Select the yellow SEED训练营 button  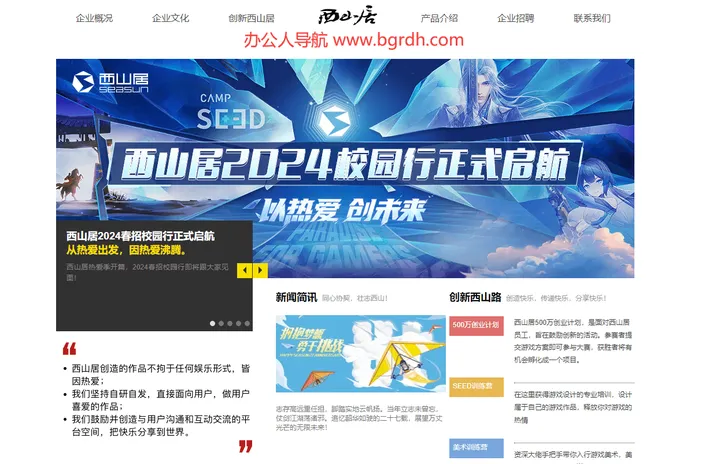click(476, 387)
